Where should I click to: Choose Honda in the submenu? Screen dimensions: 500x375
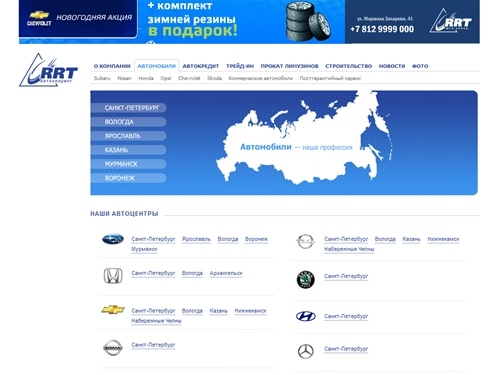pos(146,78)
